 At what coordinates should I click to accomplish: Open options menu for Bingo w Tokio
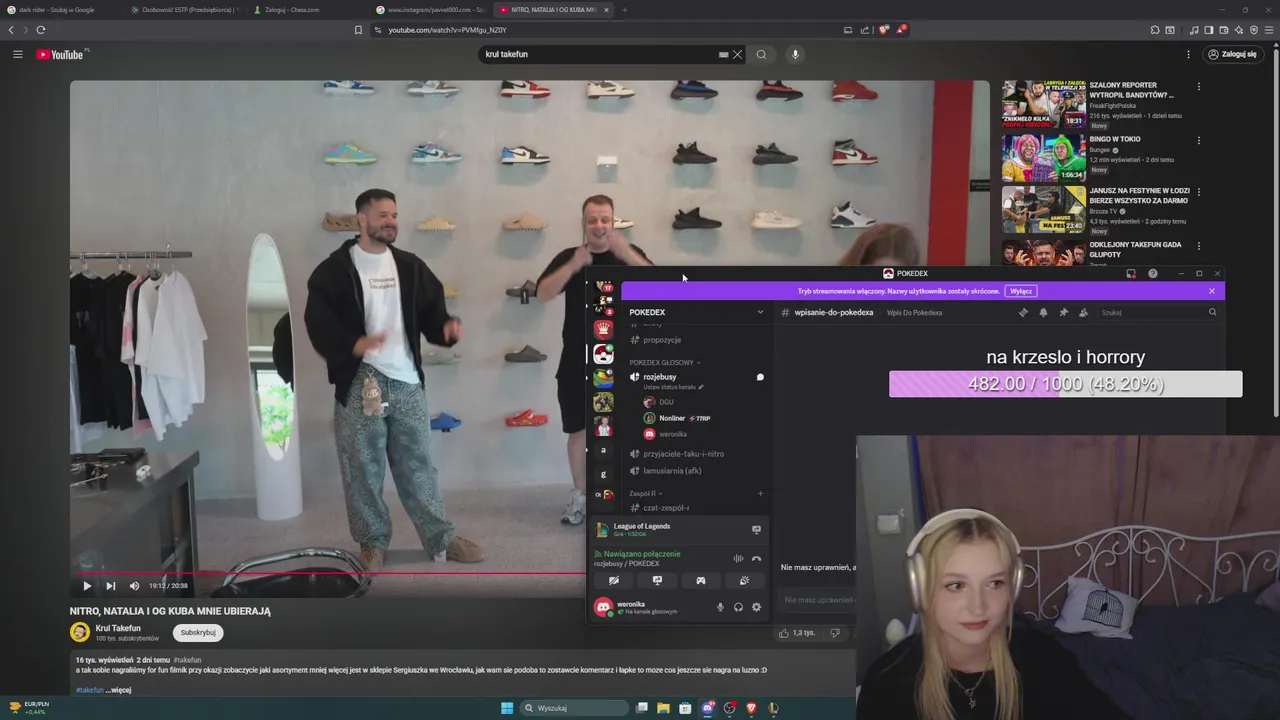coord(1199,140)
